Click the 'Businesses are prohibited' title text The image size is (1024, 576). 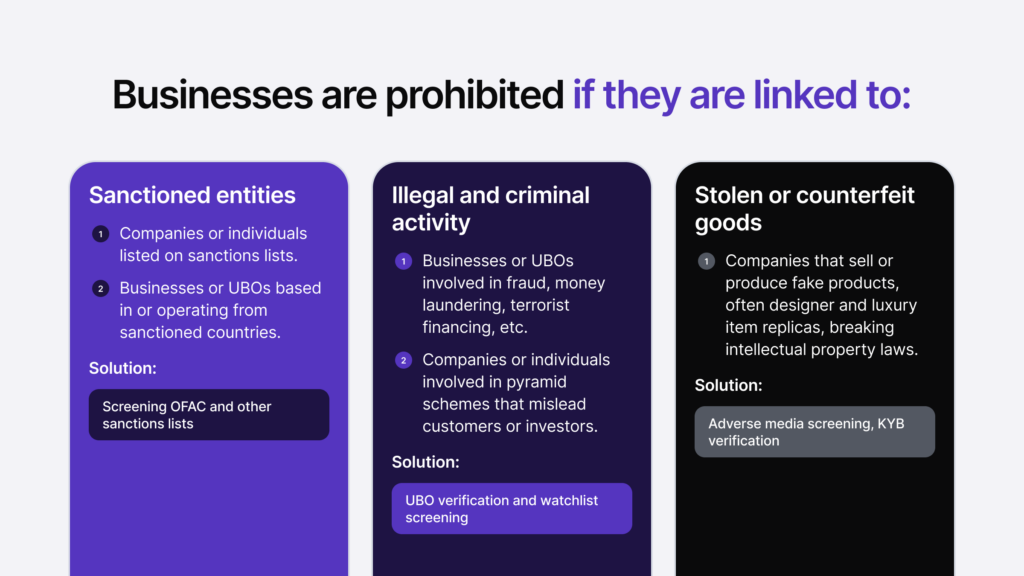[x=338, y=95]
